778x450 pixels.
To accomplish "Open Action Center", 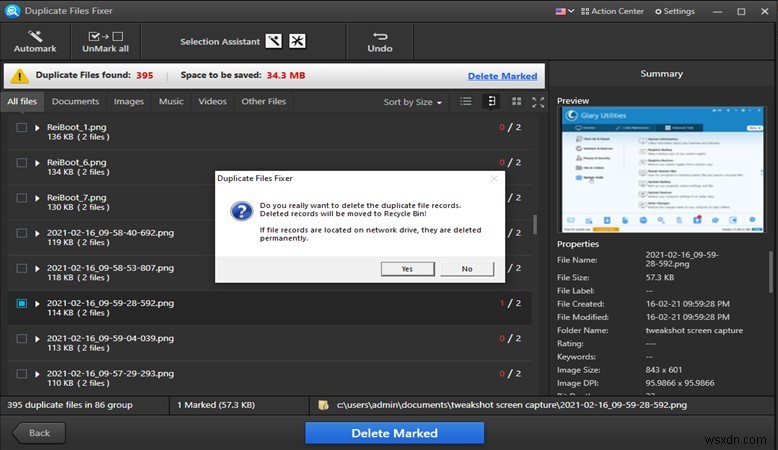I will [x=612, y=11].
